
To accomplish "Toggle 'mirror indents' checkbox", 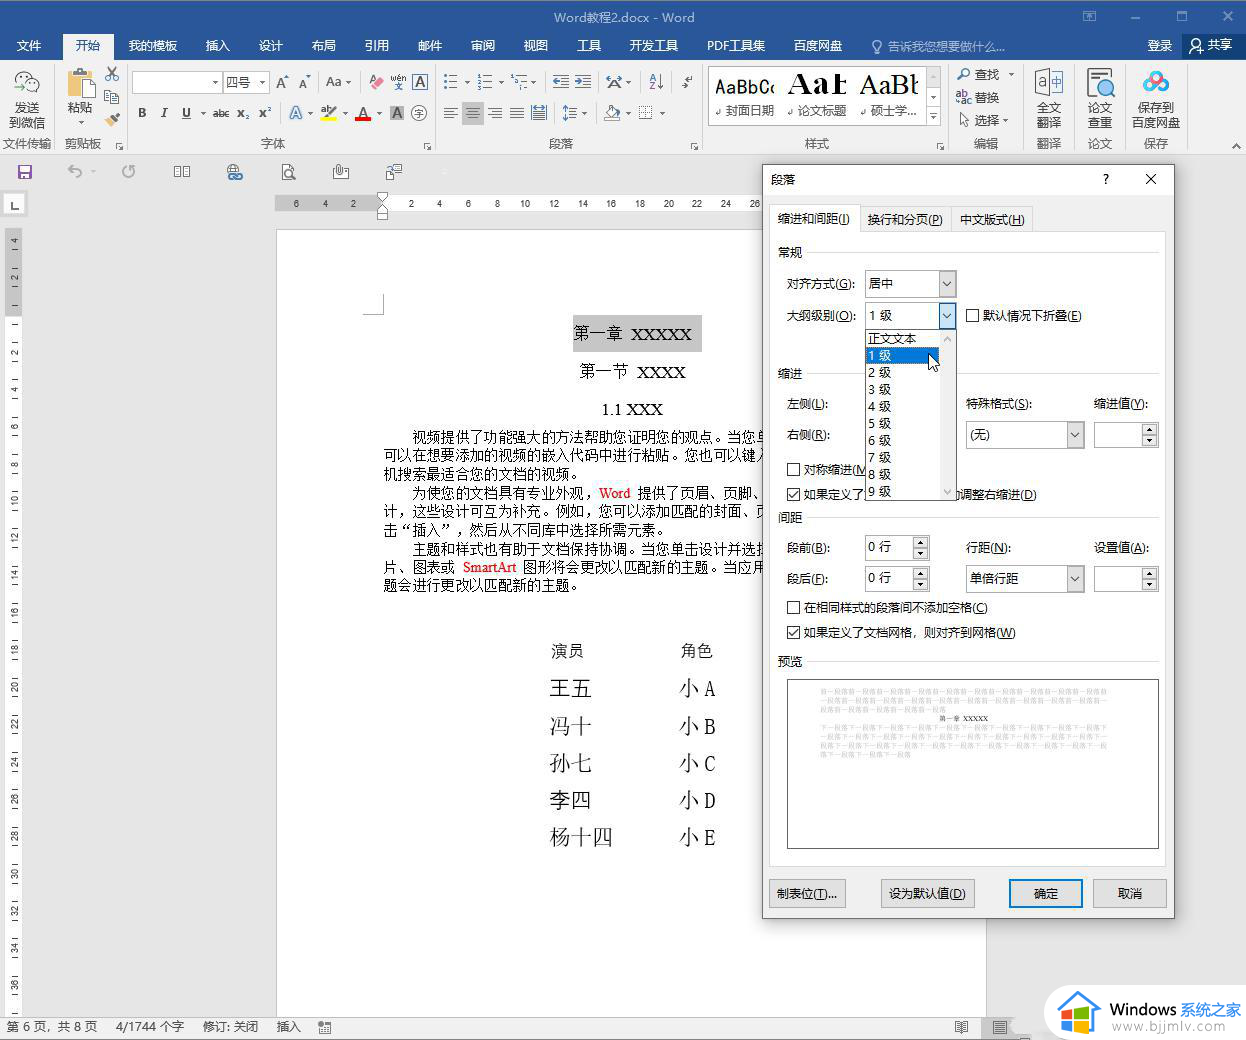I will click(793, 469).
